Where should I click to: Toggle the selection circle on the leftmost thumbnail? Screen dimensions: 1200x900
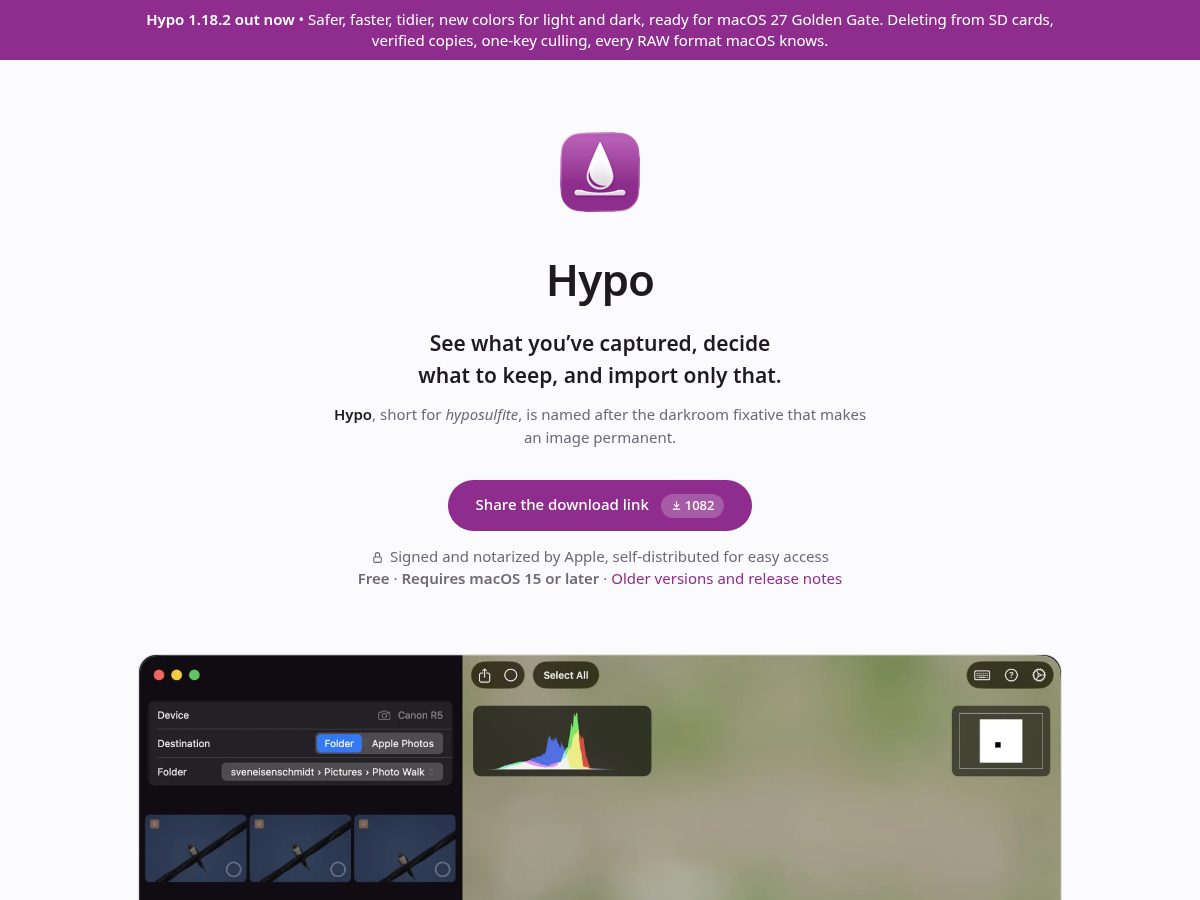point(233,869)
